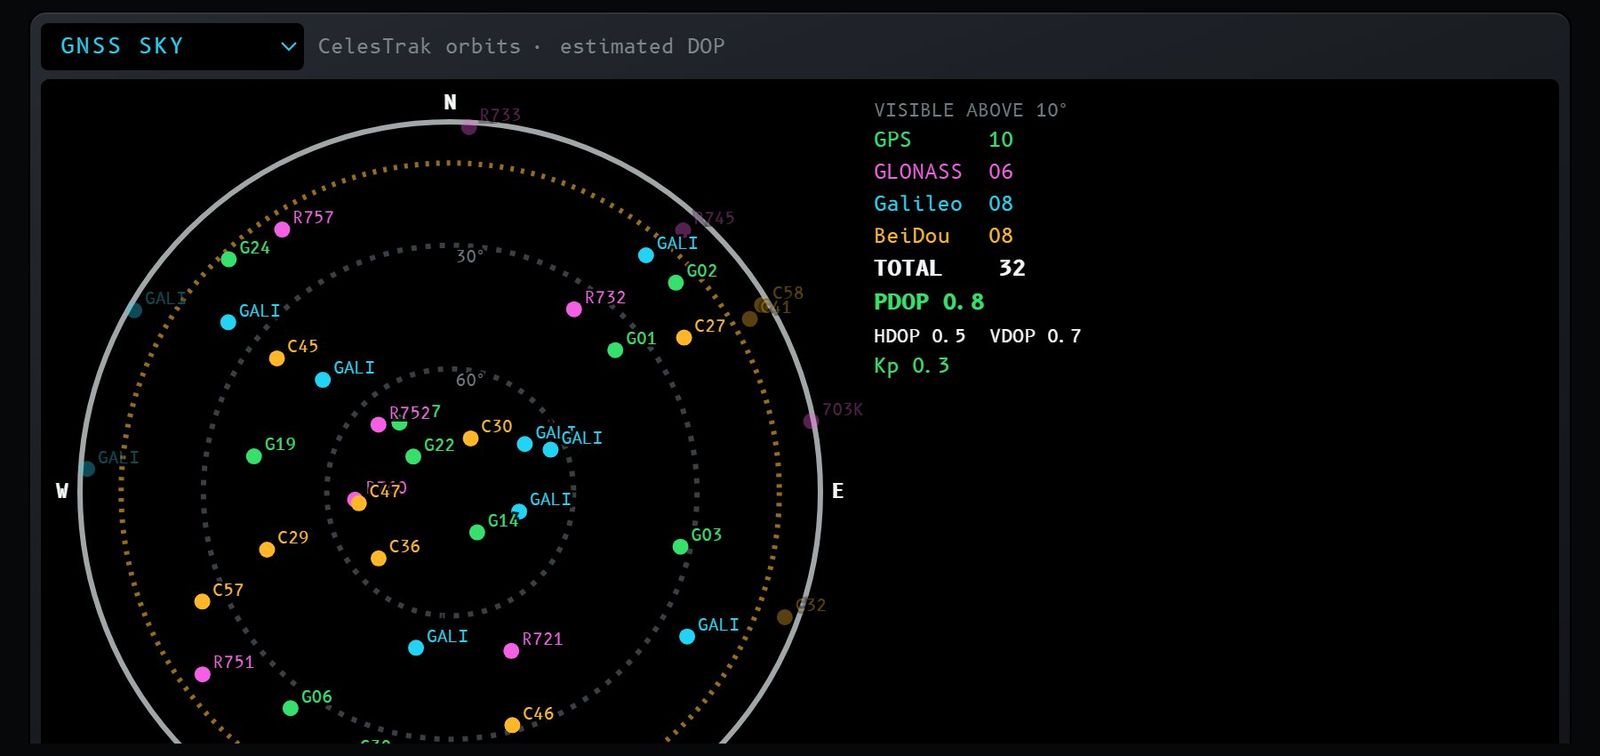The height and width of the screenshot is (756, 1600).
Task: Click the C27 BeiDou satellite dot
Action: [x=684, y=338]
